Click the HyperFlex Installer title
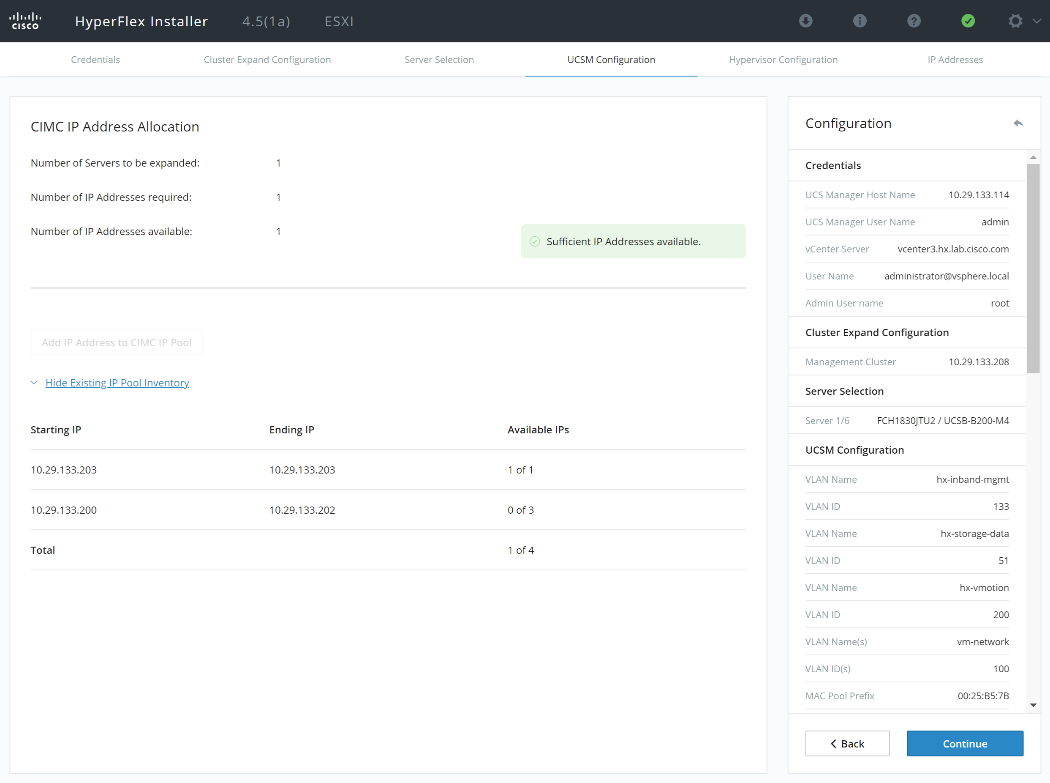Screen dimensions: 1050x783 141,21
